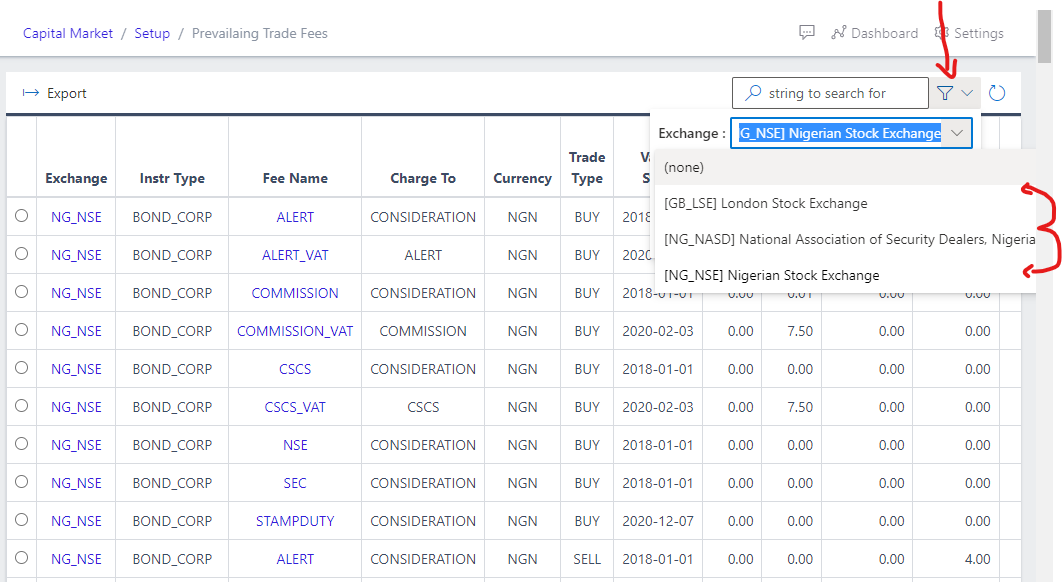Select the radio button for the CSCS_VAT row
This screenshot has height=582, width=1063.
(20, 406)
